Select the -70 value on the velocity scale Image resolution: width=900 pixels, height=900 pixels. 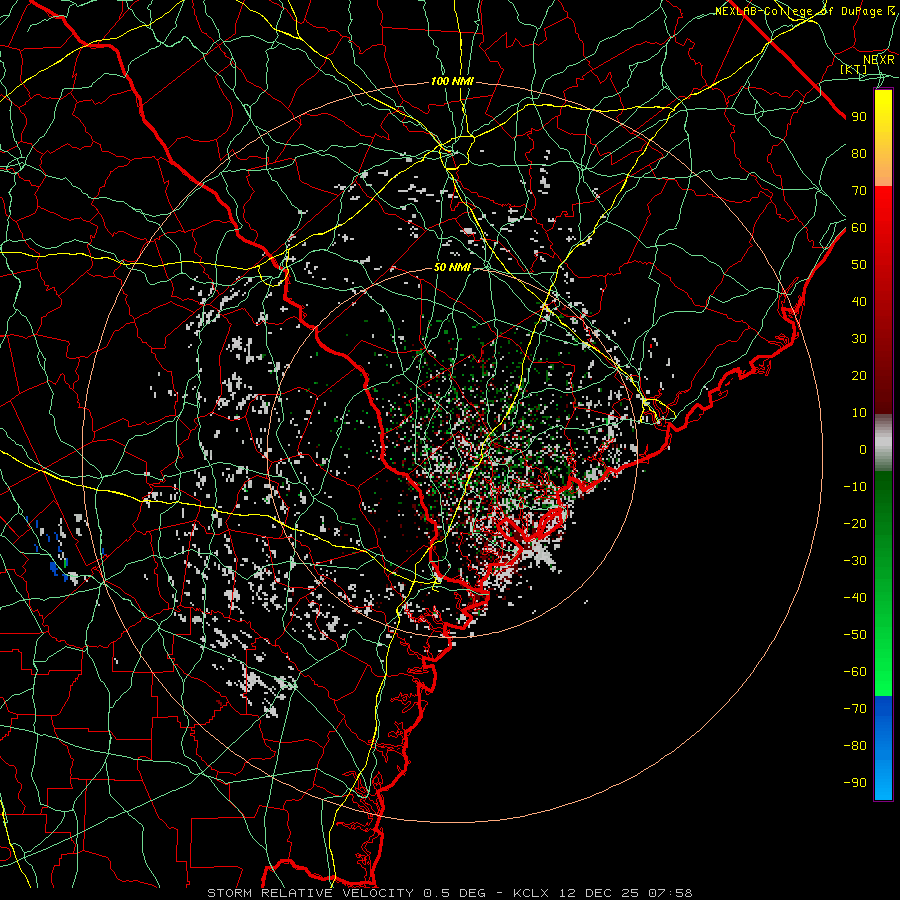point(855,709)
